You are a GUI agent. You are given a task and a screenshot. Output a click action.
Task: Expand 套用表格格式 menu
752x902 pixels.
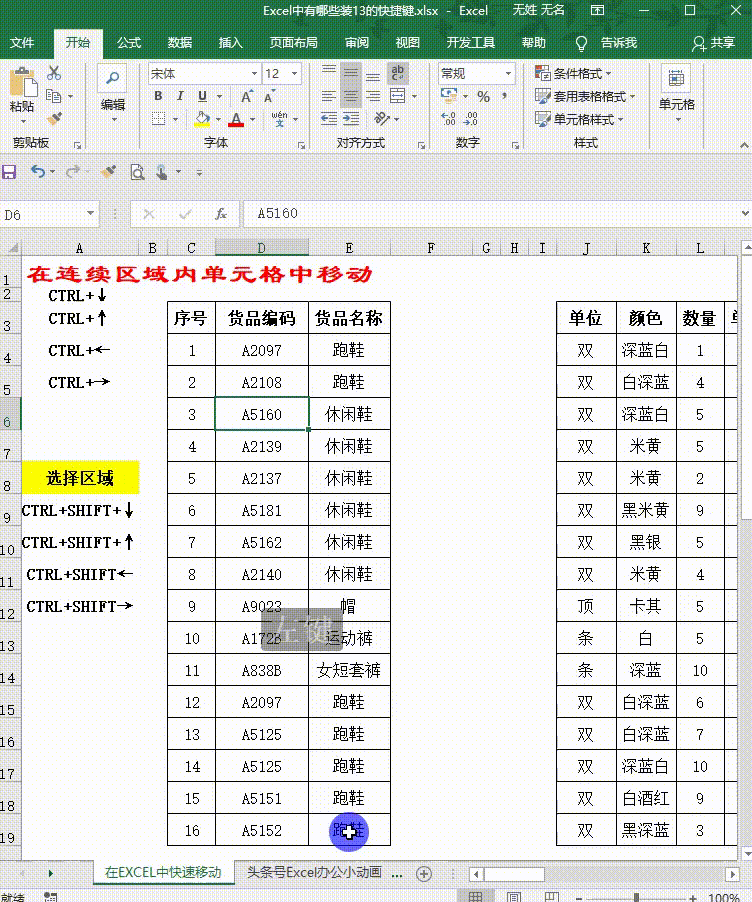pyautogui.click(x=585, y=96)
